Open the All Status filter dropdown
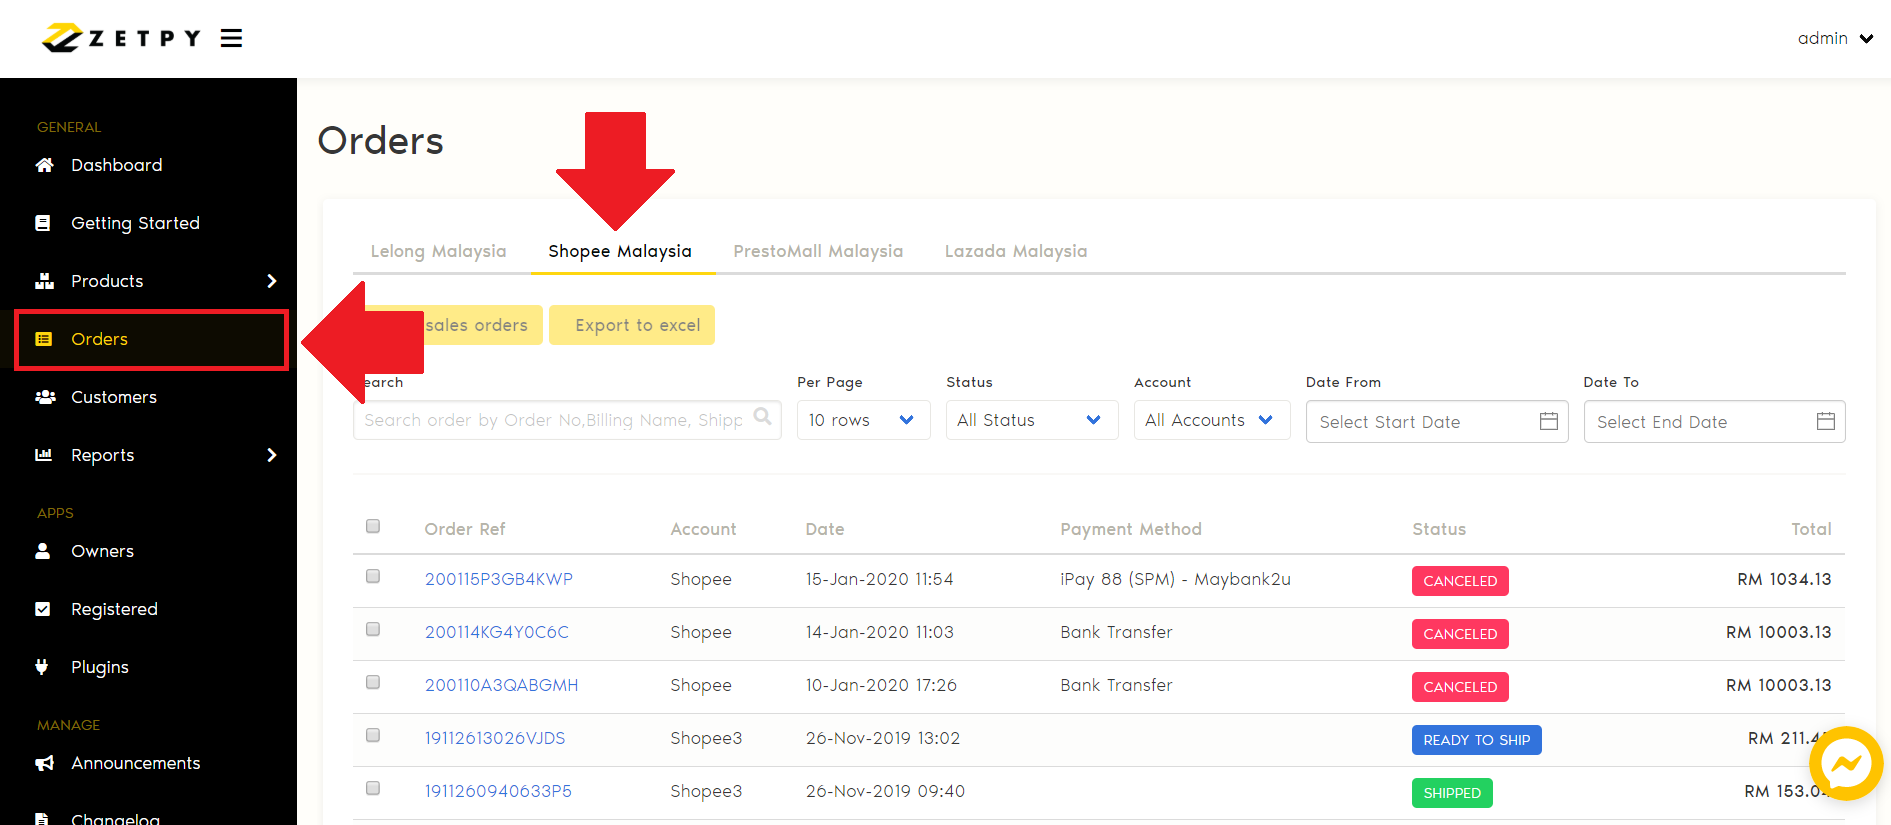The width and height of the screenshot is (1891, 825). 1031,420
